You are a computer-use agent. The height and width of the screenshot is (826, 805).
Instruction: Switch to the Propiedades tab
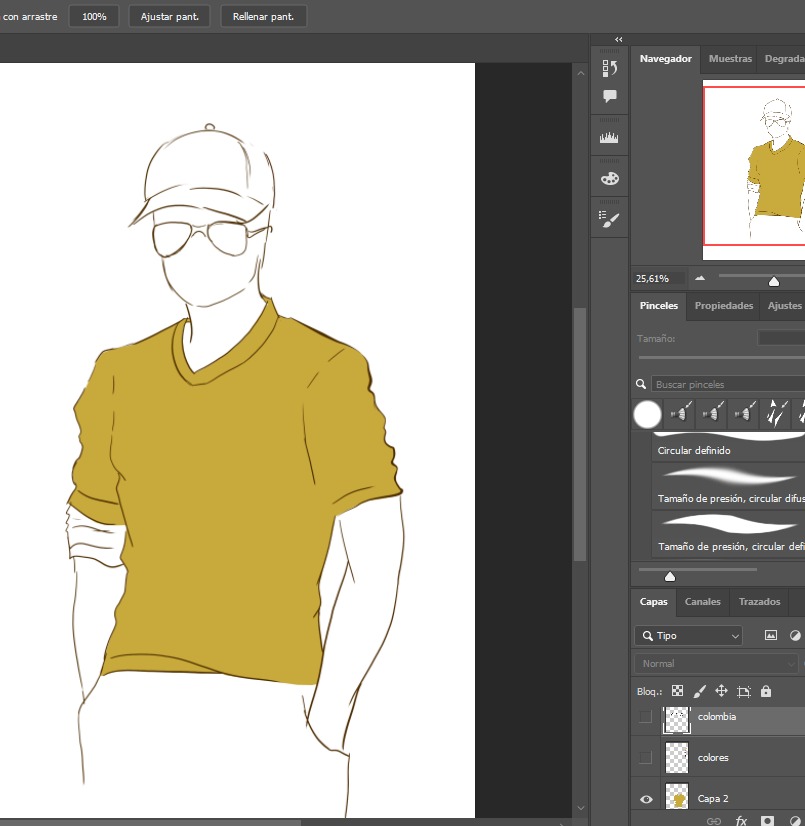coord(723,306)
